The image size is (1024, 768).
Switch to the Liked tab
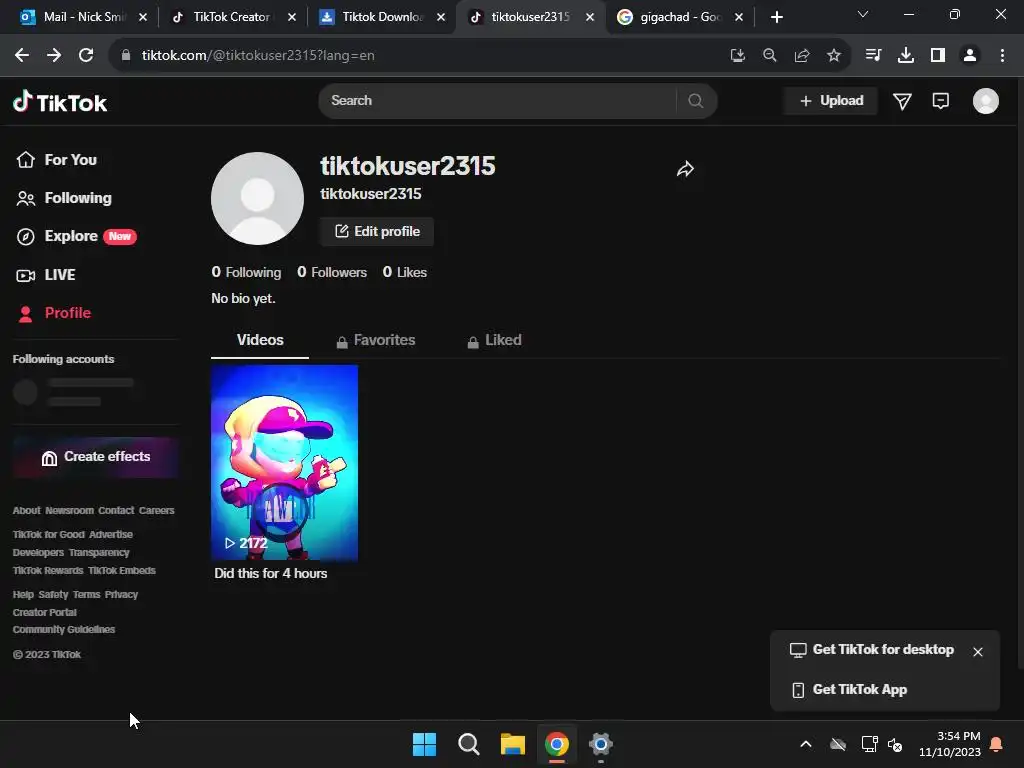[494, 340]
